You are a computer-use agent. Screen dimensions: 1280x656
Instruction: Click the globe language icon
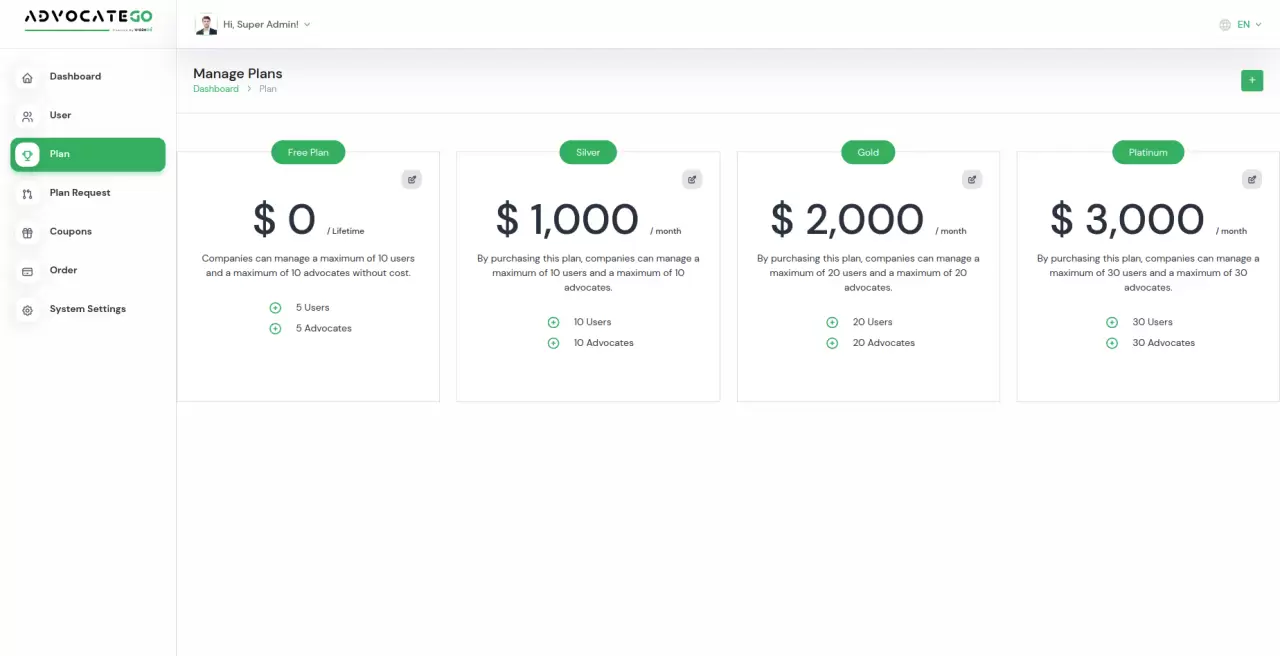pyautogui.click(x=1225, y=25)
